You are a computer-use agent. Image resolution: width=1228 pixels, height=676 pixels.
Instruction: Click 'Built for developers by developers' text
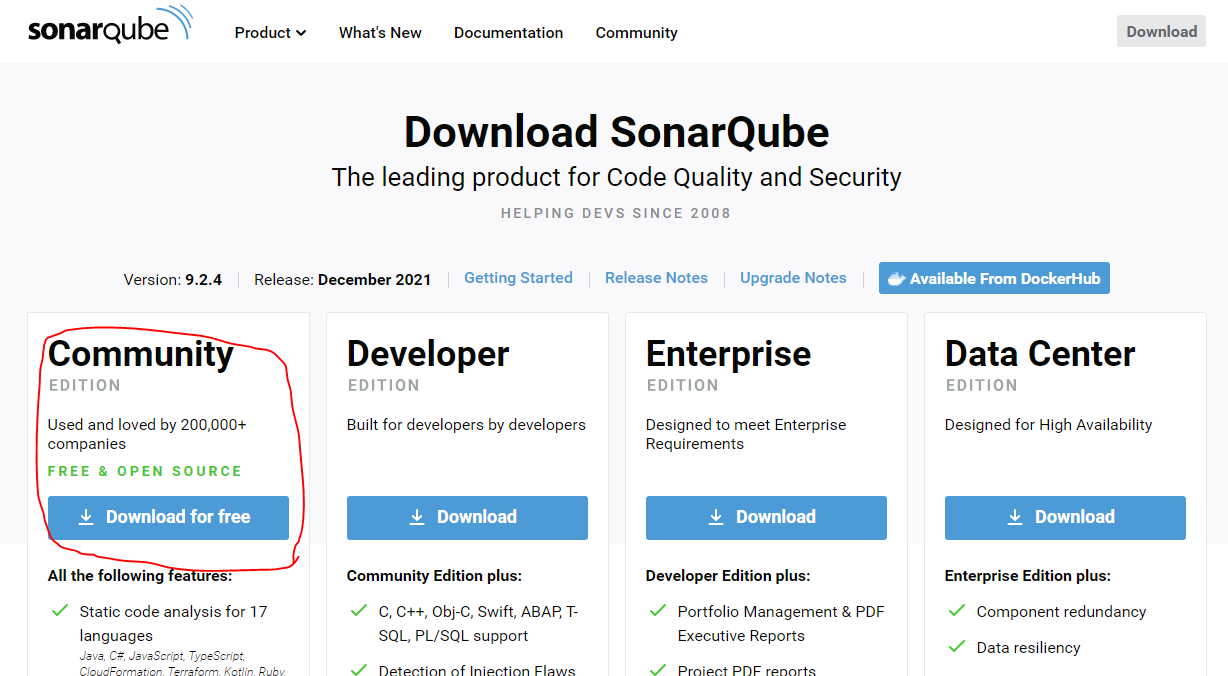point(466,425)
